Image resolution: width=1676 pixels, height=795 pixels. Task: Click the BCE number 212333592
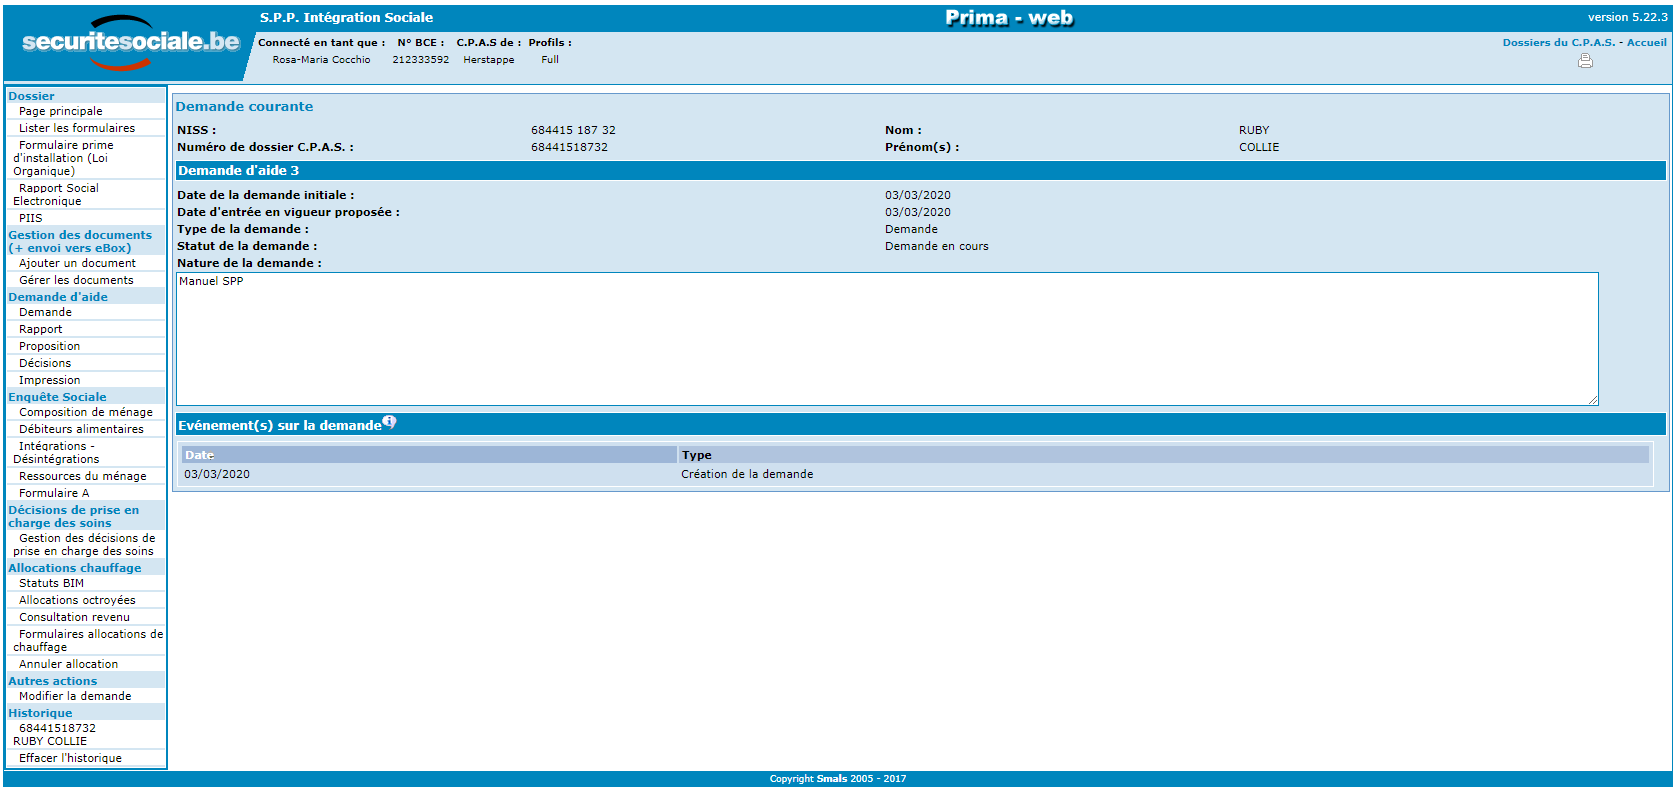[420, 60]
